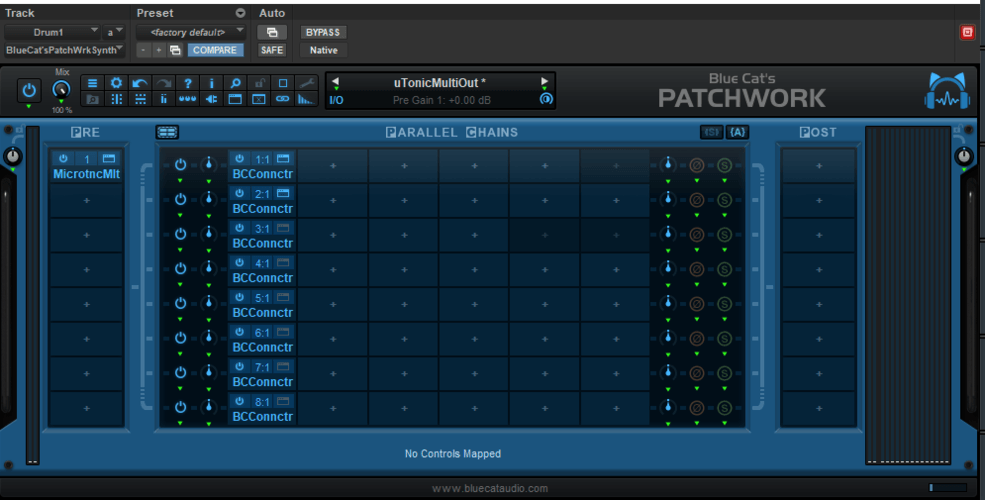Click the parallel chains layout icon

click(x=167, y=132)
